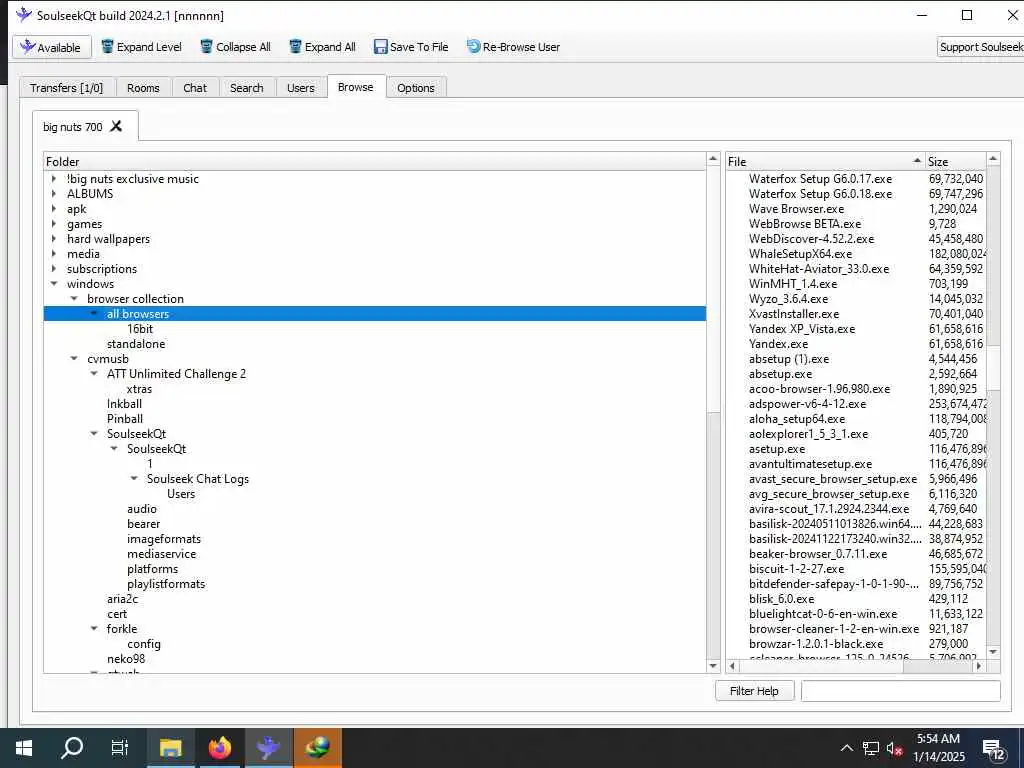This screenshot has width=1024, height=768.
Task: Sort files by the Size column header
Action: click(955, 161)
